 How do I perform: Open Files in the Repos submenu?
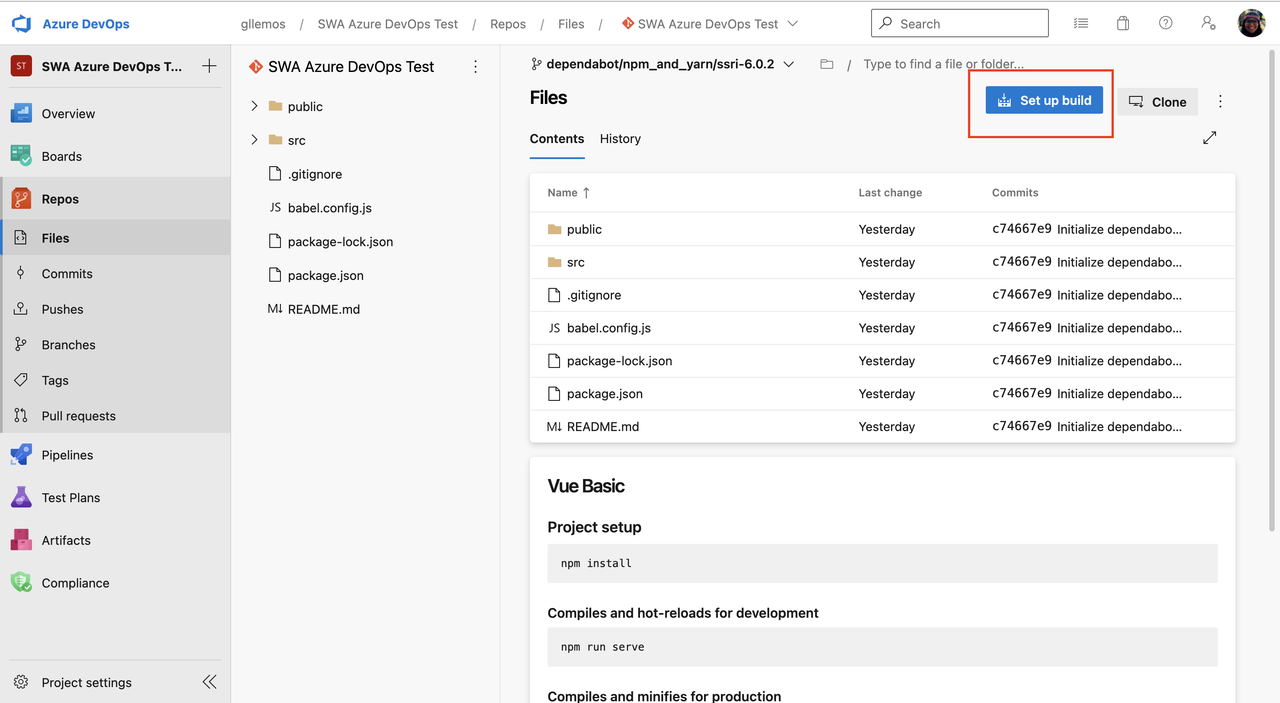(115, 238)
